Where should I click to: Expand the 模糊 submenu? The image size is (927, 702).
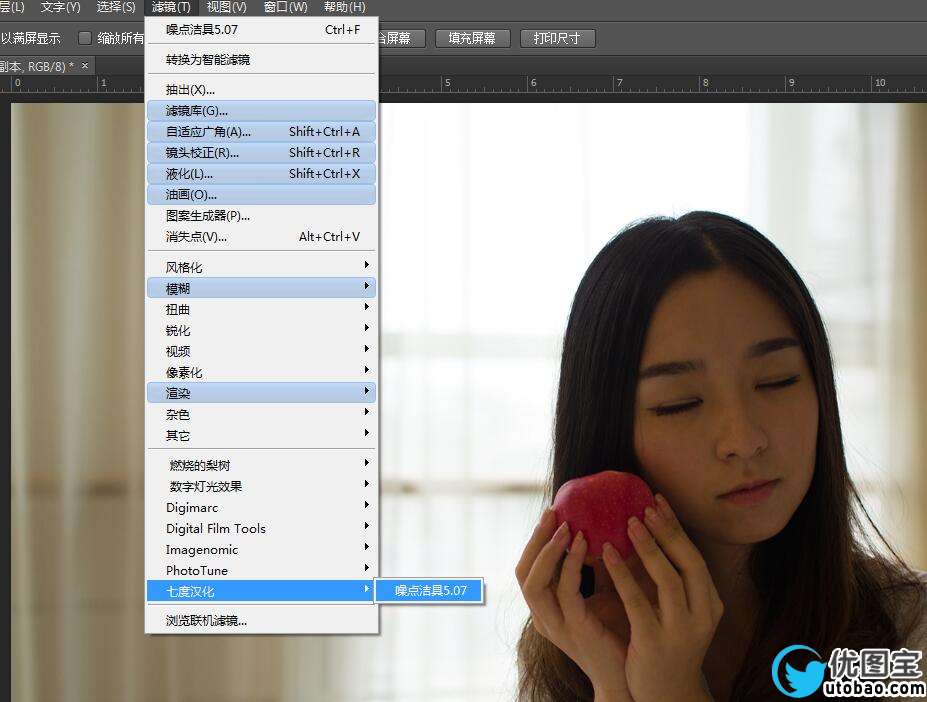pos(261,288)
